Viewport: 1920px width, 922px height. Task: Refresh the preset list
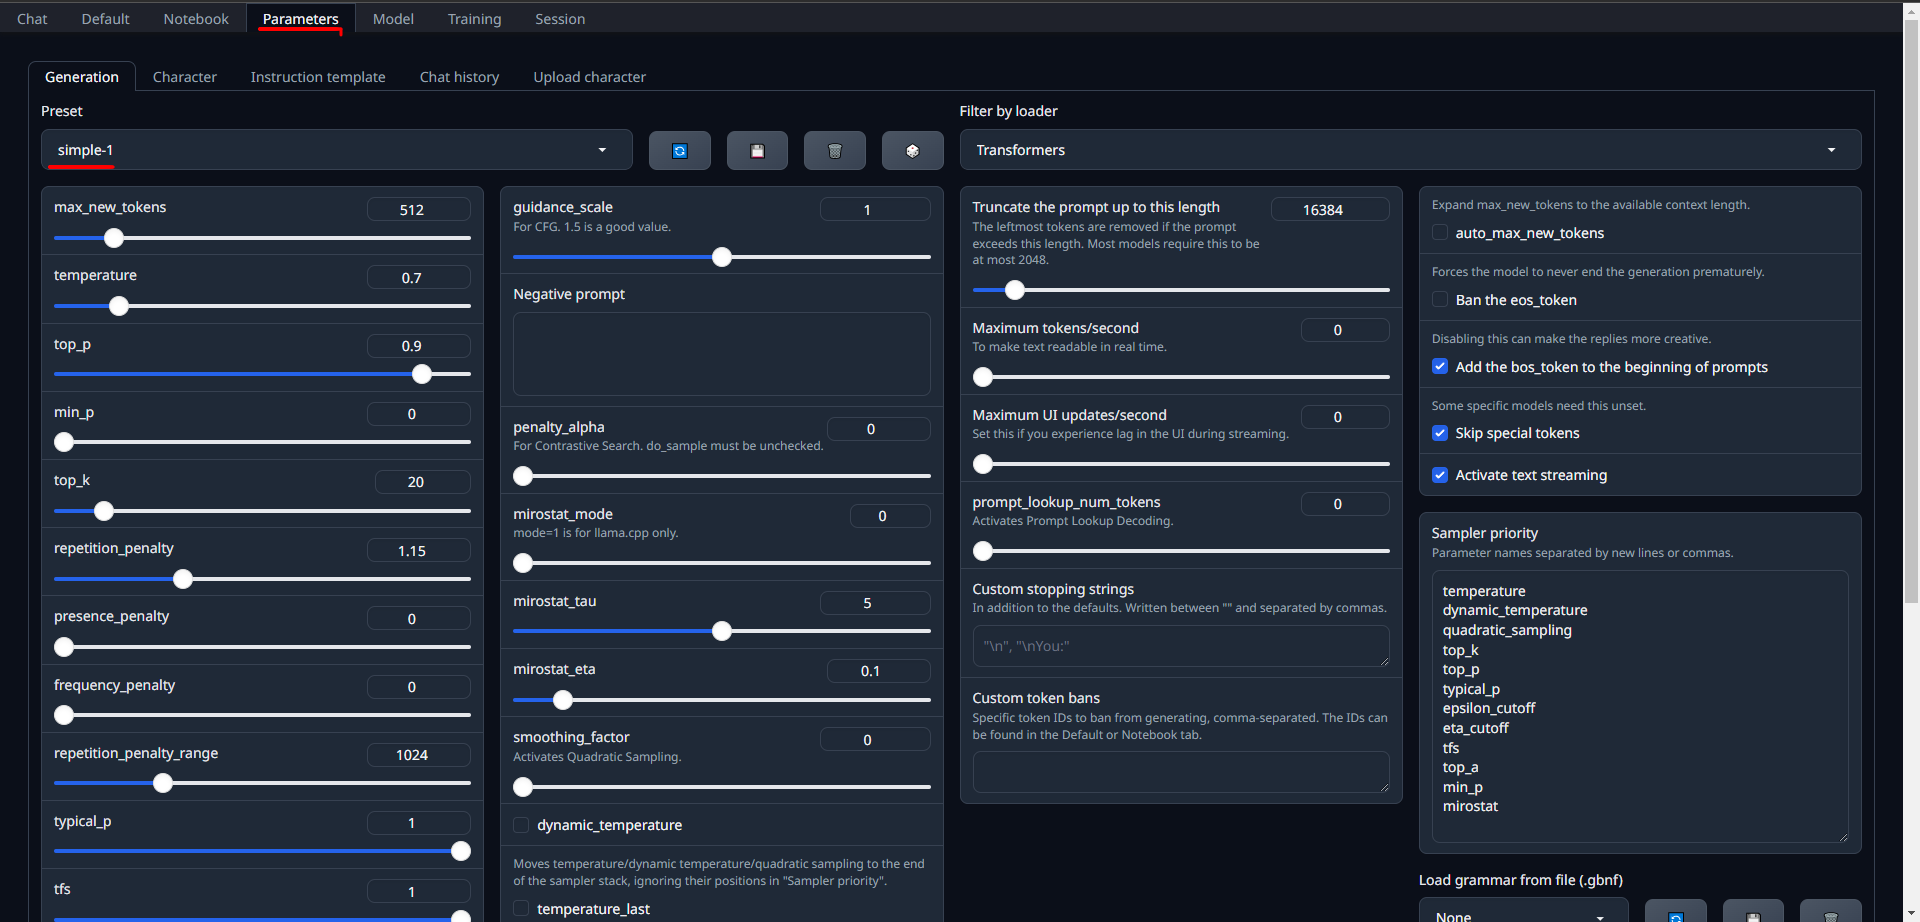click(680, 150)
